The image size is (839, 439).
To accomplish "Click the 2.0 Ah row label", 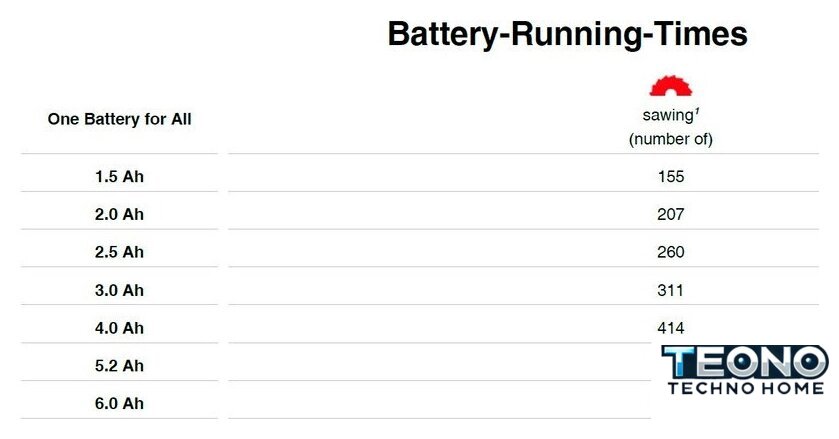I will pos(120,215).
